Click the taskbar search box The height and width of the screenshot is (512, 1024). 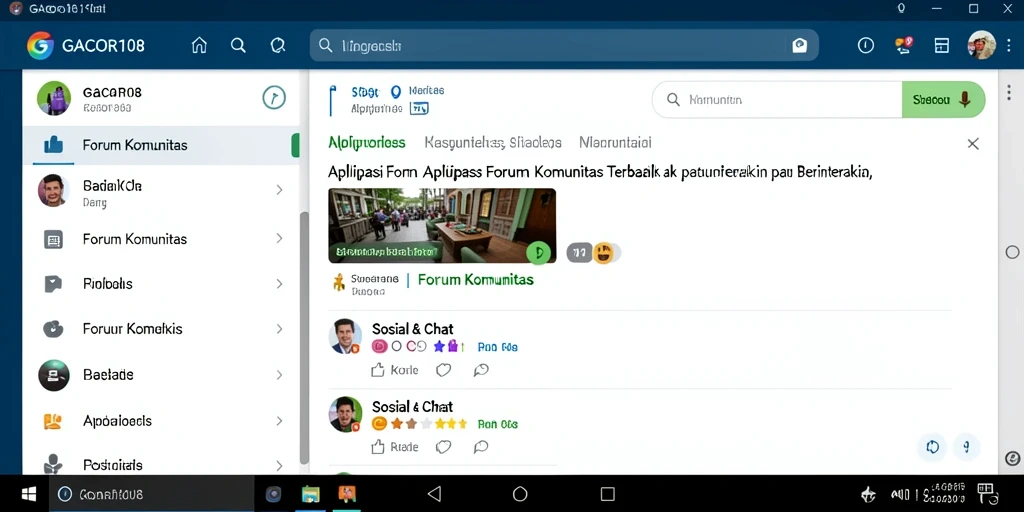point(152,494)
